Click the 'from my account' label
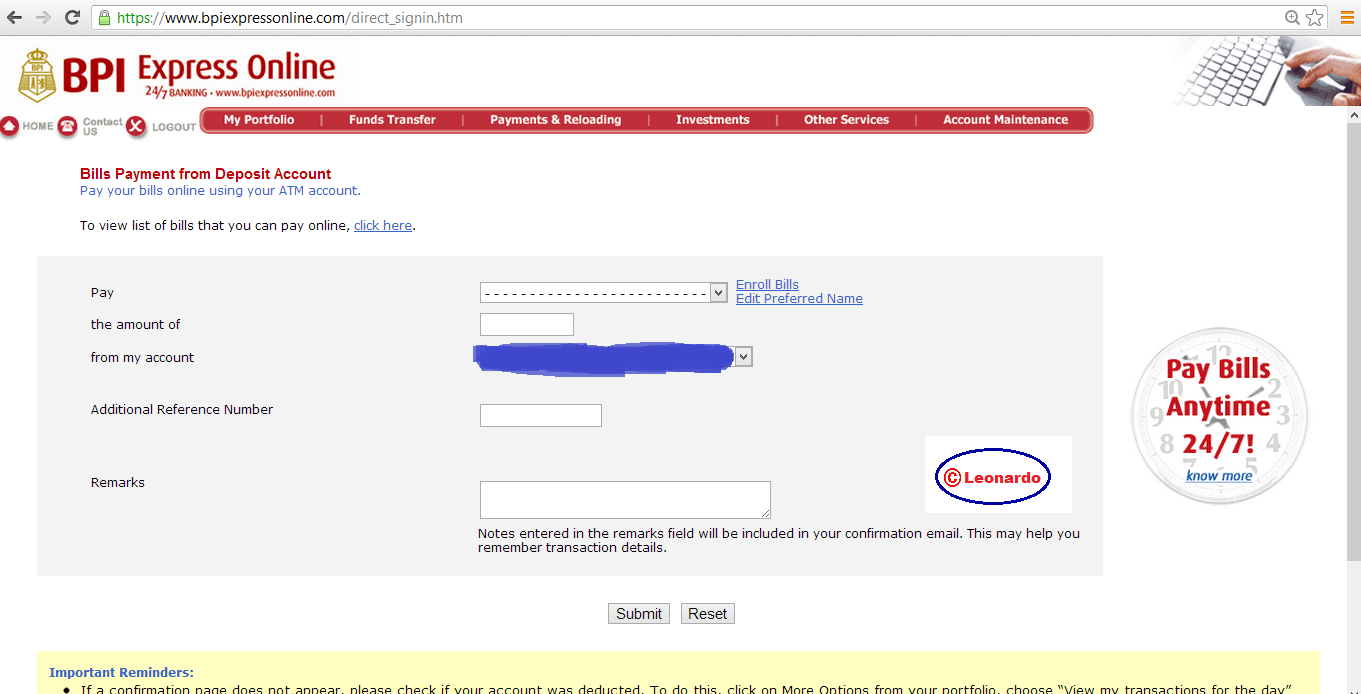Image resolution: width=1361 pixels, height=694 pixels. click(142, 357)
